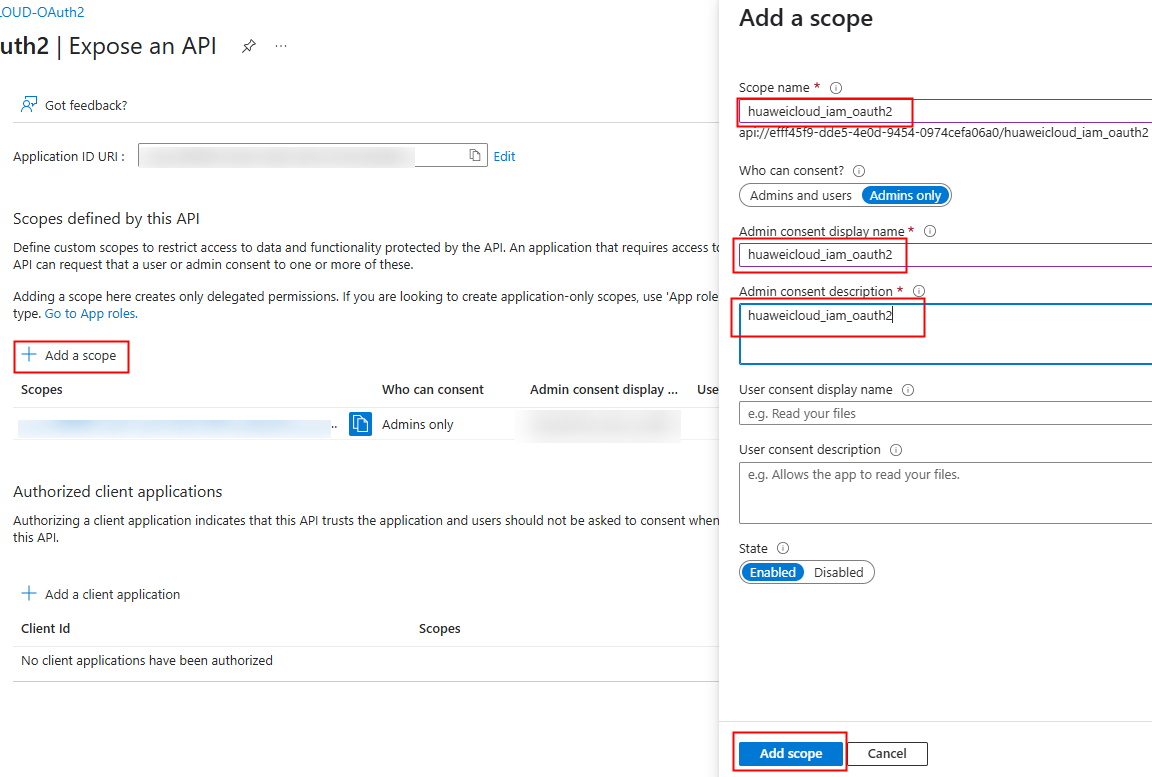Show info tooltip for State

783,548
